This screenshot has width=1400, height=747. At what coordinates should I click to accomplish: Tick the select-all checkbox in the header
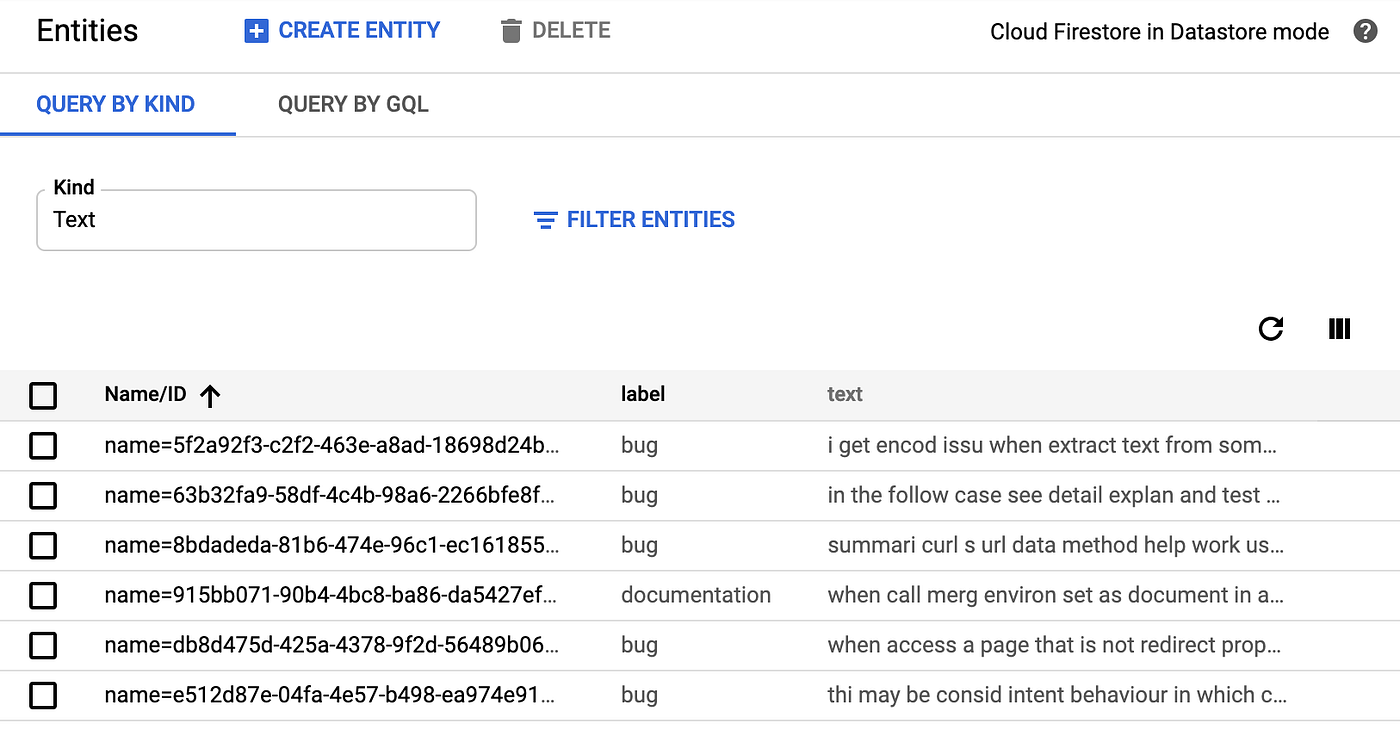43,396
